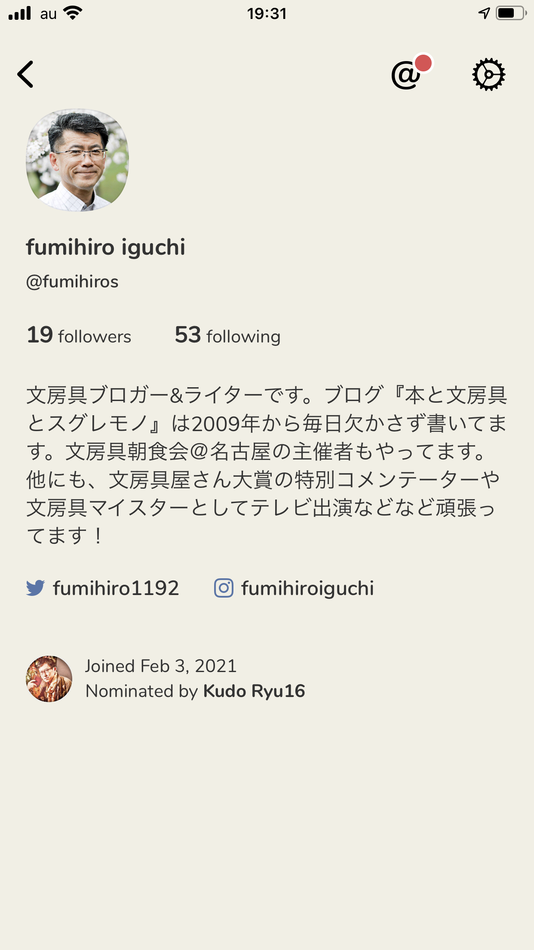
Task: Tap the @fumihiros username
Action: point(72,282)
